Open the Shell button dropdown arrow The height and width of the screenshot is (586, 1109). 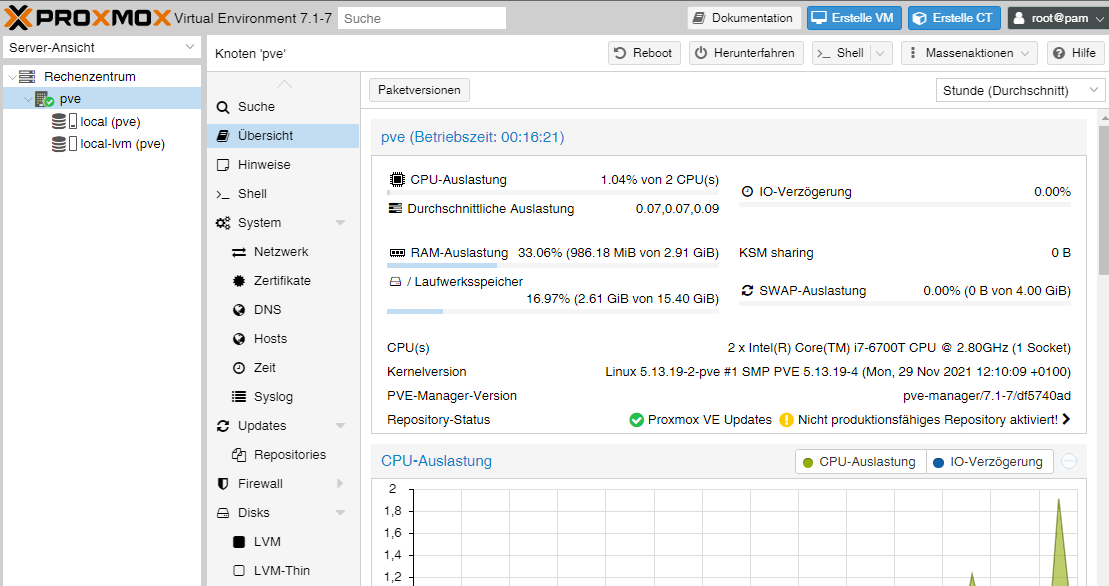(x=881, y=53)
